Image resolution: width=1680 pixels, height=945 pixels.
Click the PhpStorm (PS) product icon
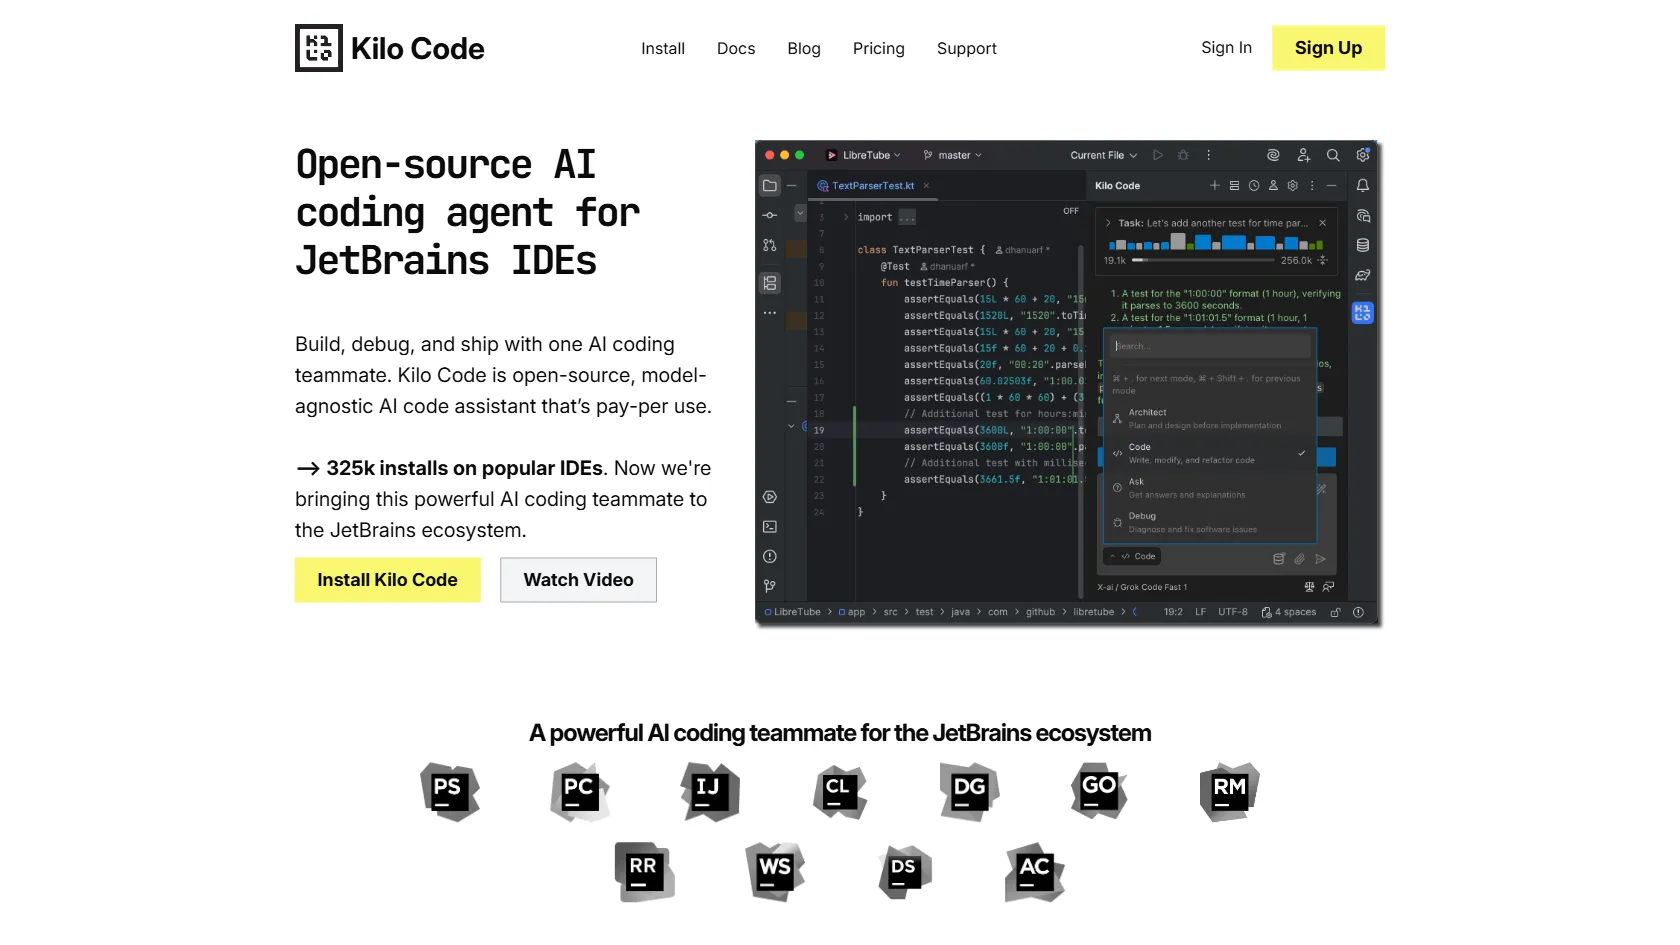click(449, 791)
